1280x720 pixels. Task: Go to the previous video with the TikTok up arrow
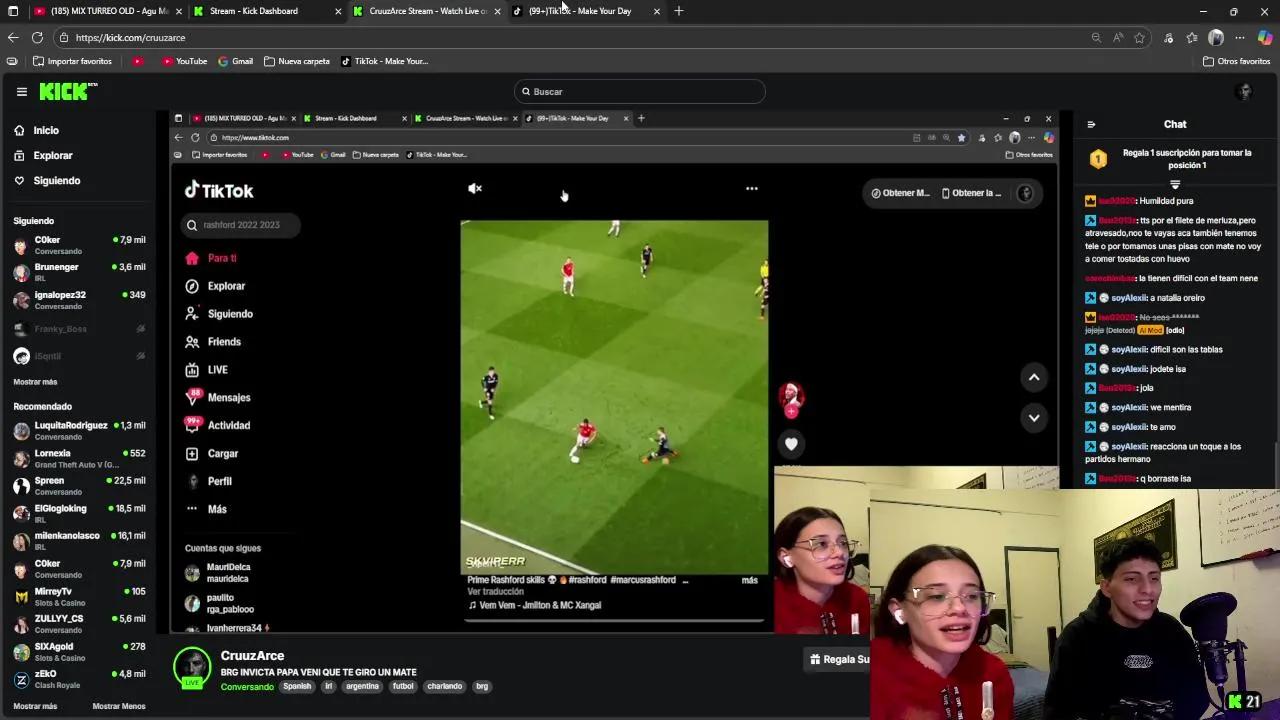click(x=1034, y=377)
